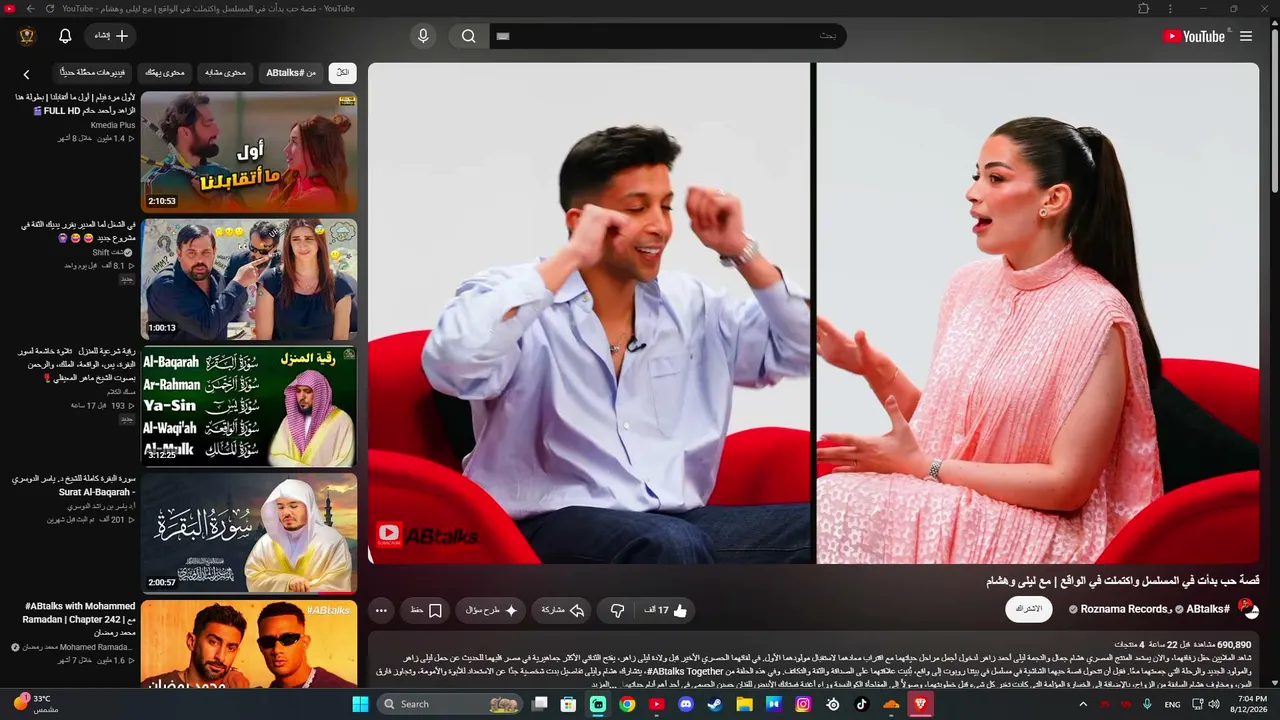Viewport: 1280px width, 720px height.
Task: Open the ABtalks Mohamed Ramadan thumbnail
Action: pyautogui.click(x=249, y=644)
